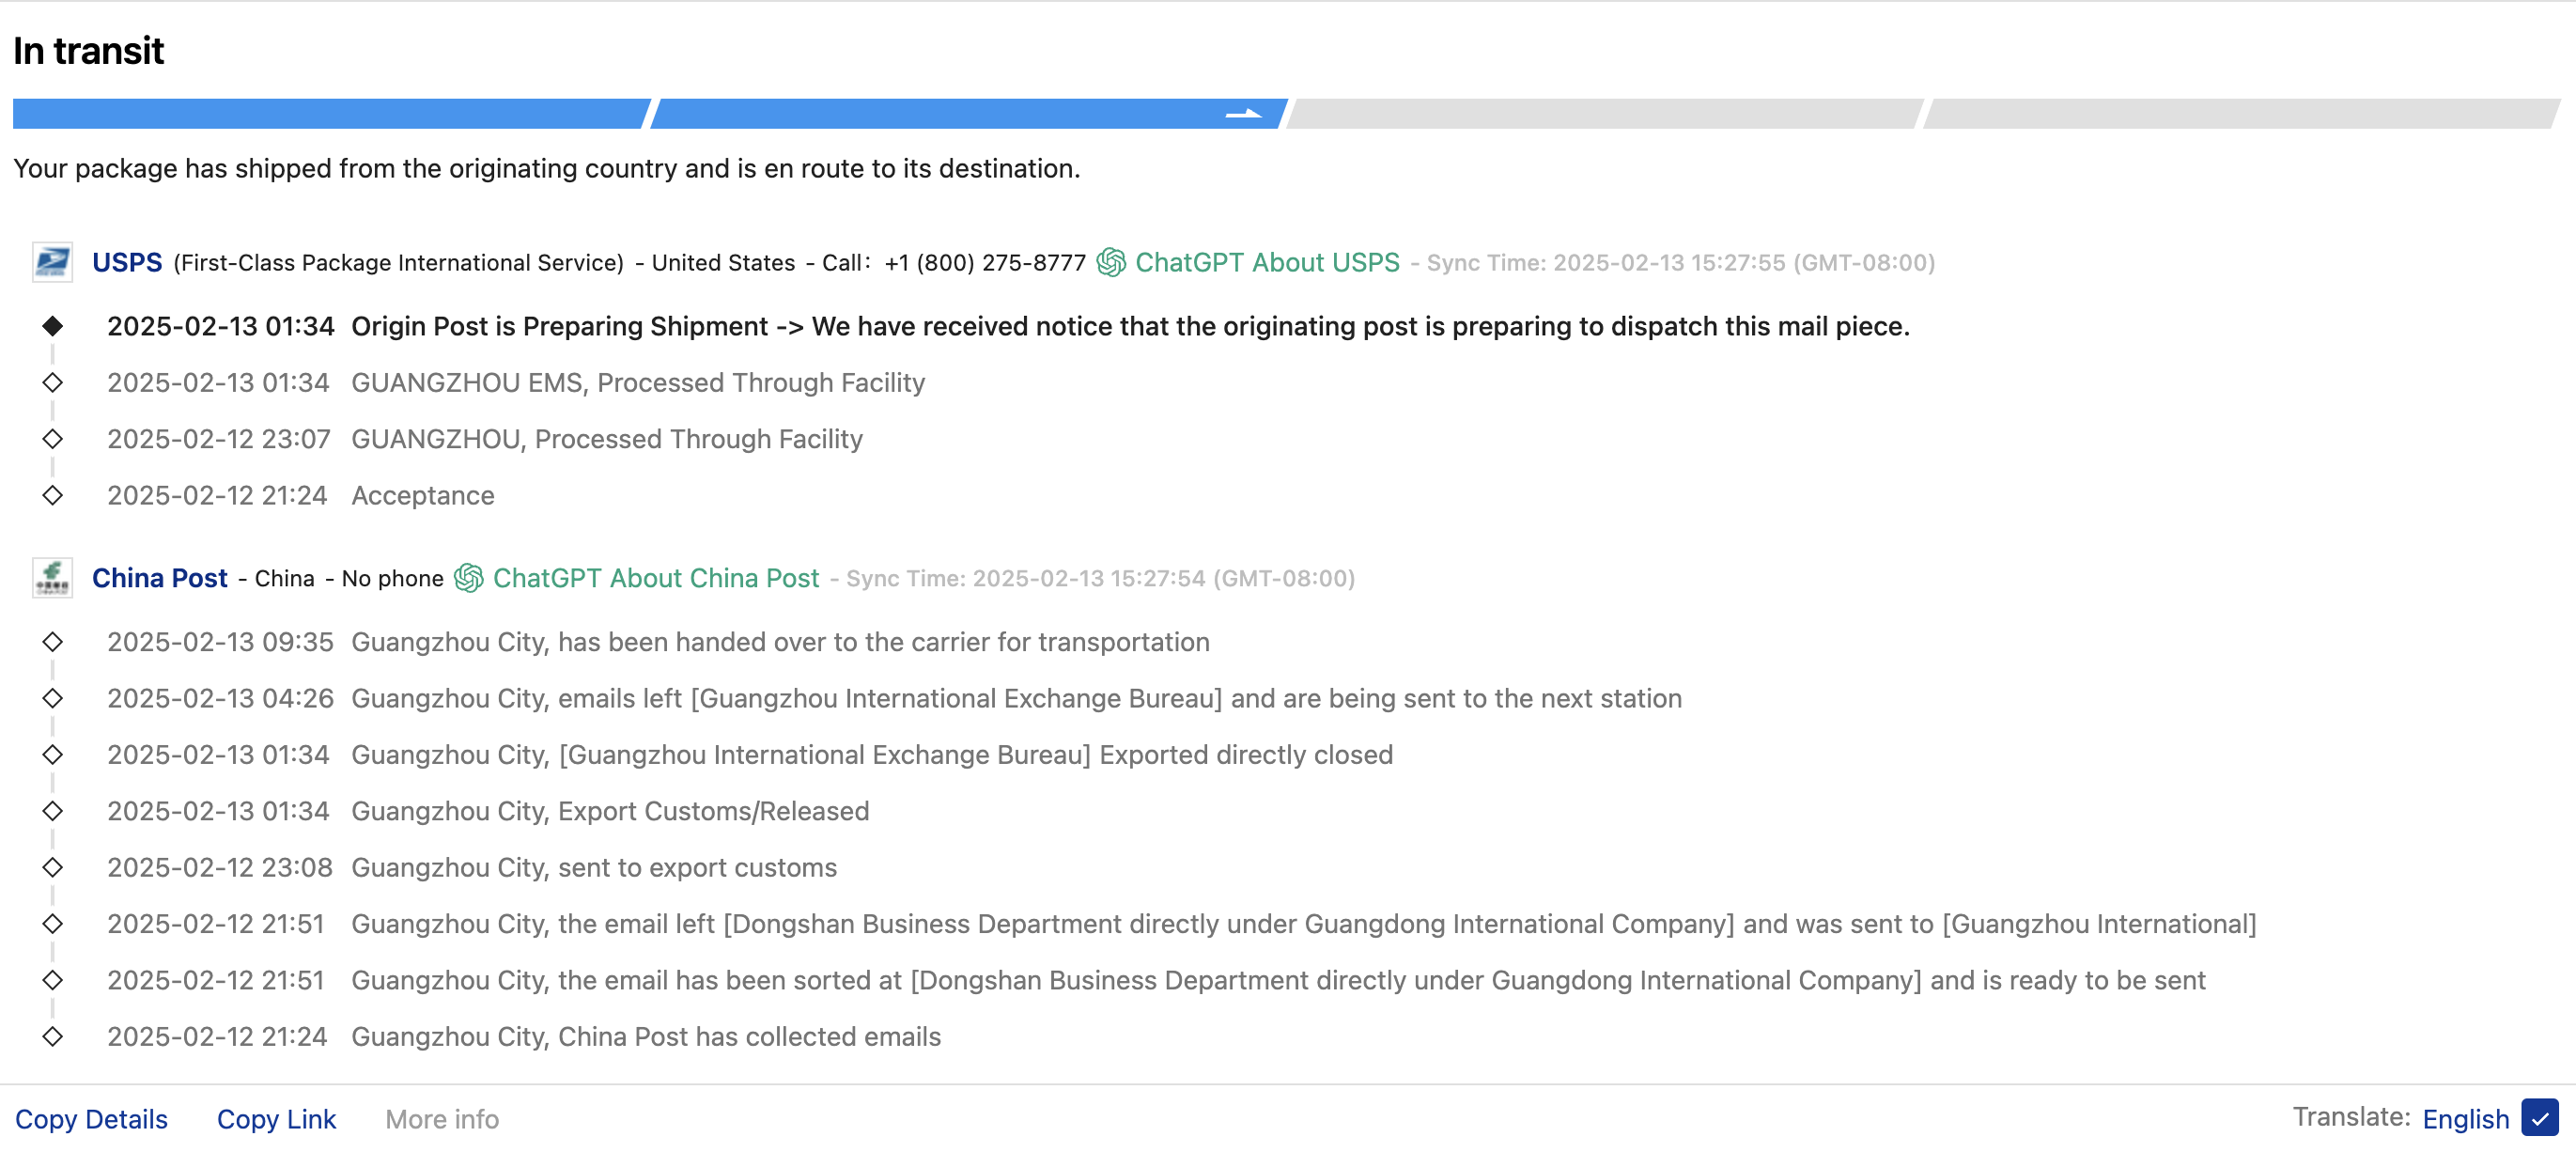Click the third gray progress bar segment

(1605, 114)
